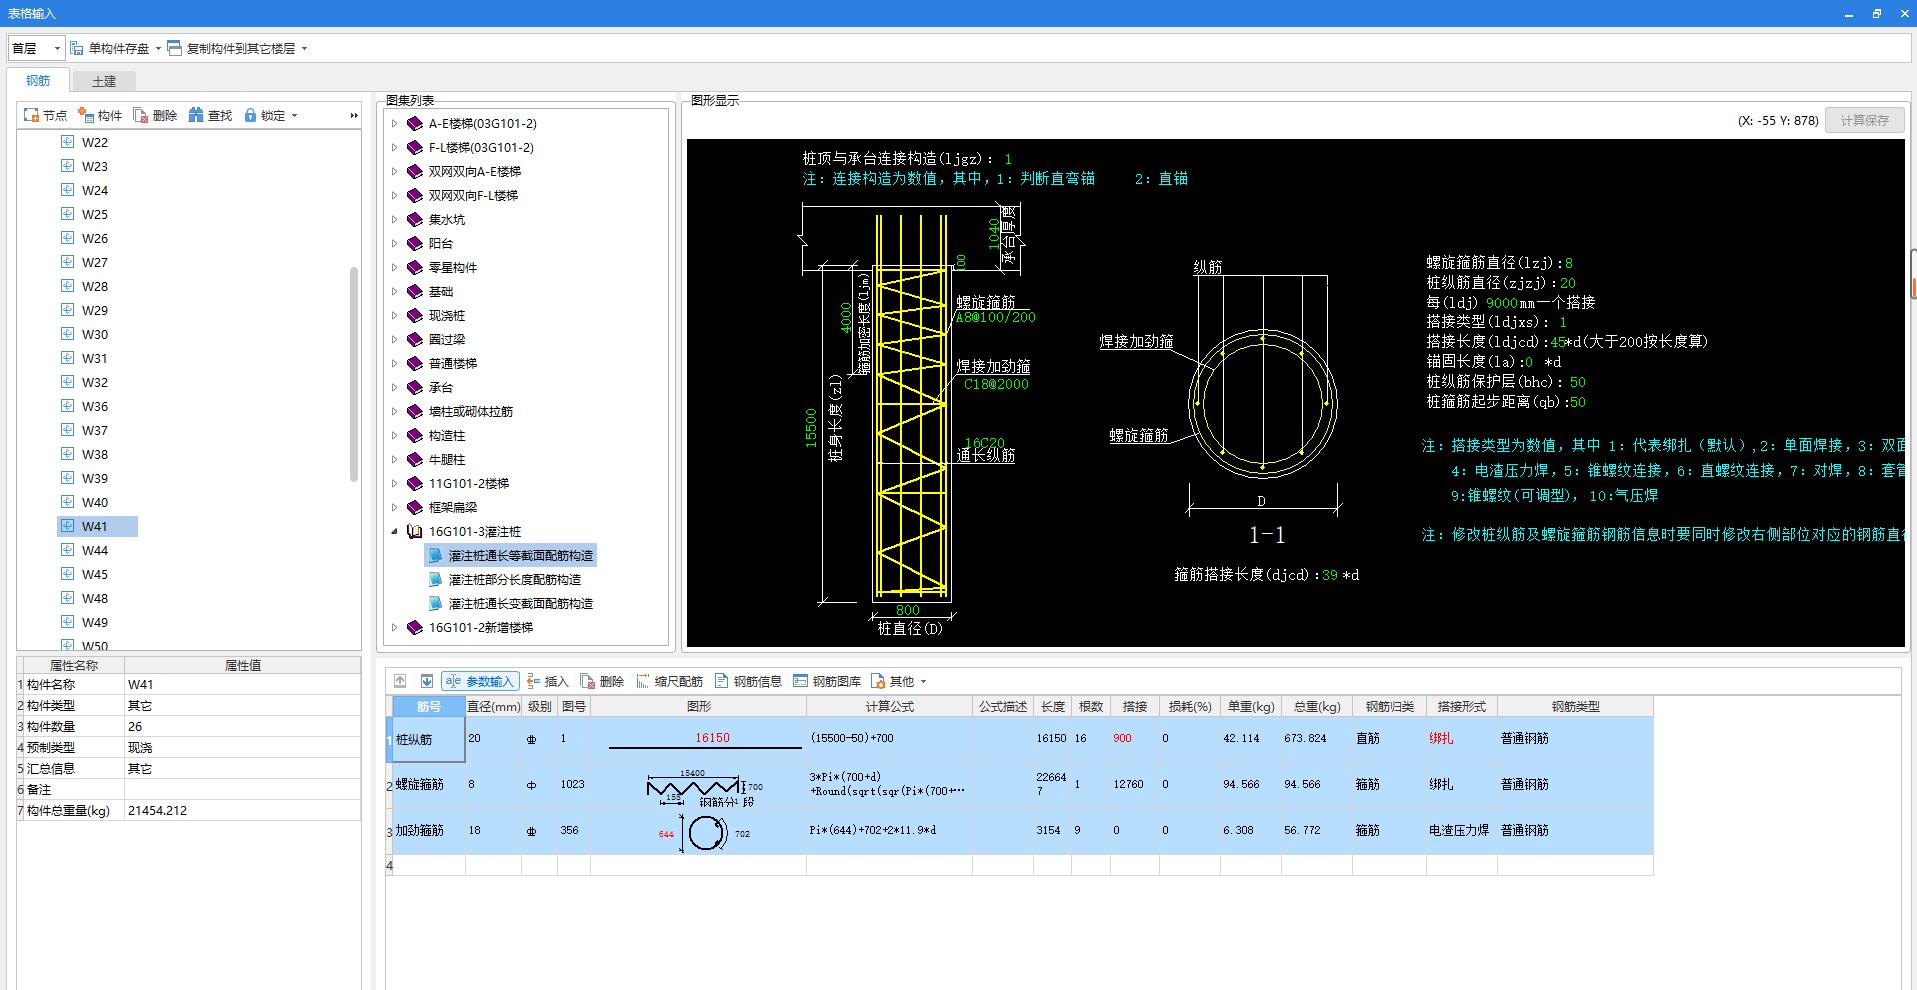
Task: Click the 阳台 book icon
Action: tap(415, 244)
